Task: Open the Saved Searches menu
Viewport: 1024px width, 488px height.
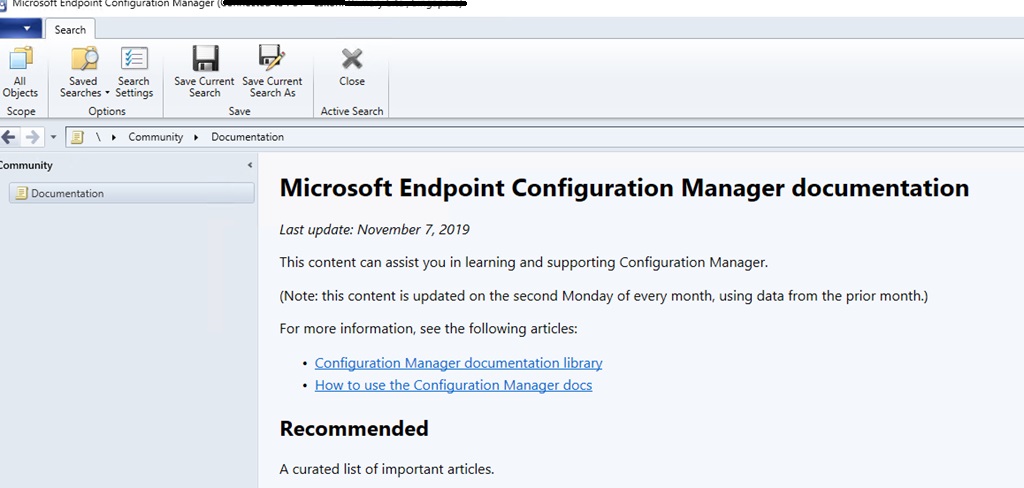Action: [x=84, y=72]
